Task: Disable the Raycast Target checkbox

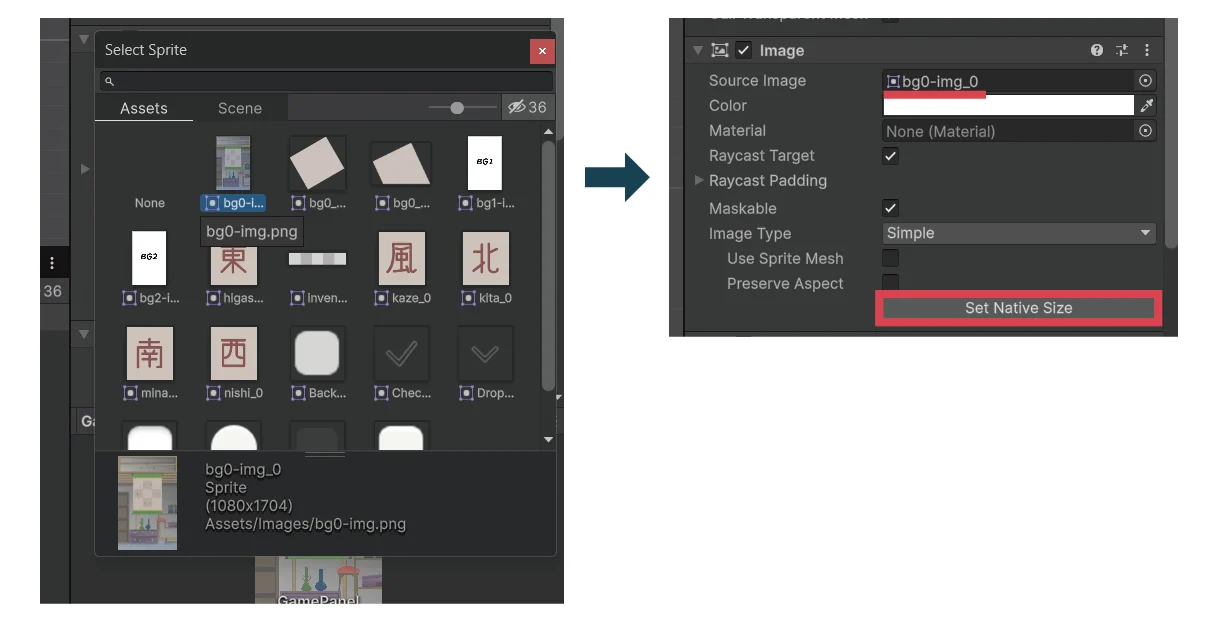Action: pos(890,156)
